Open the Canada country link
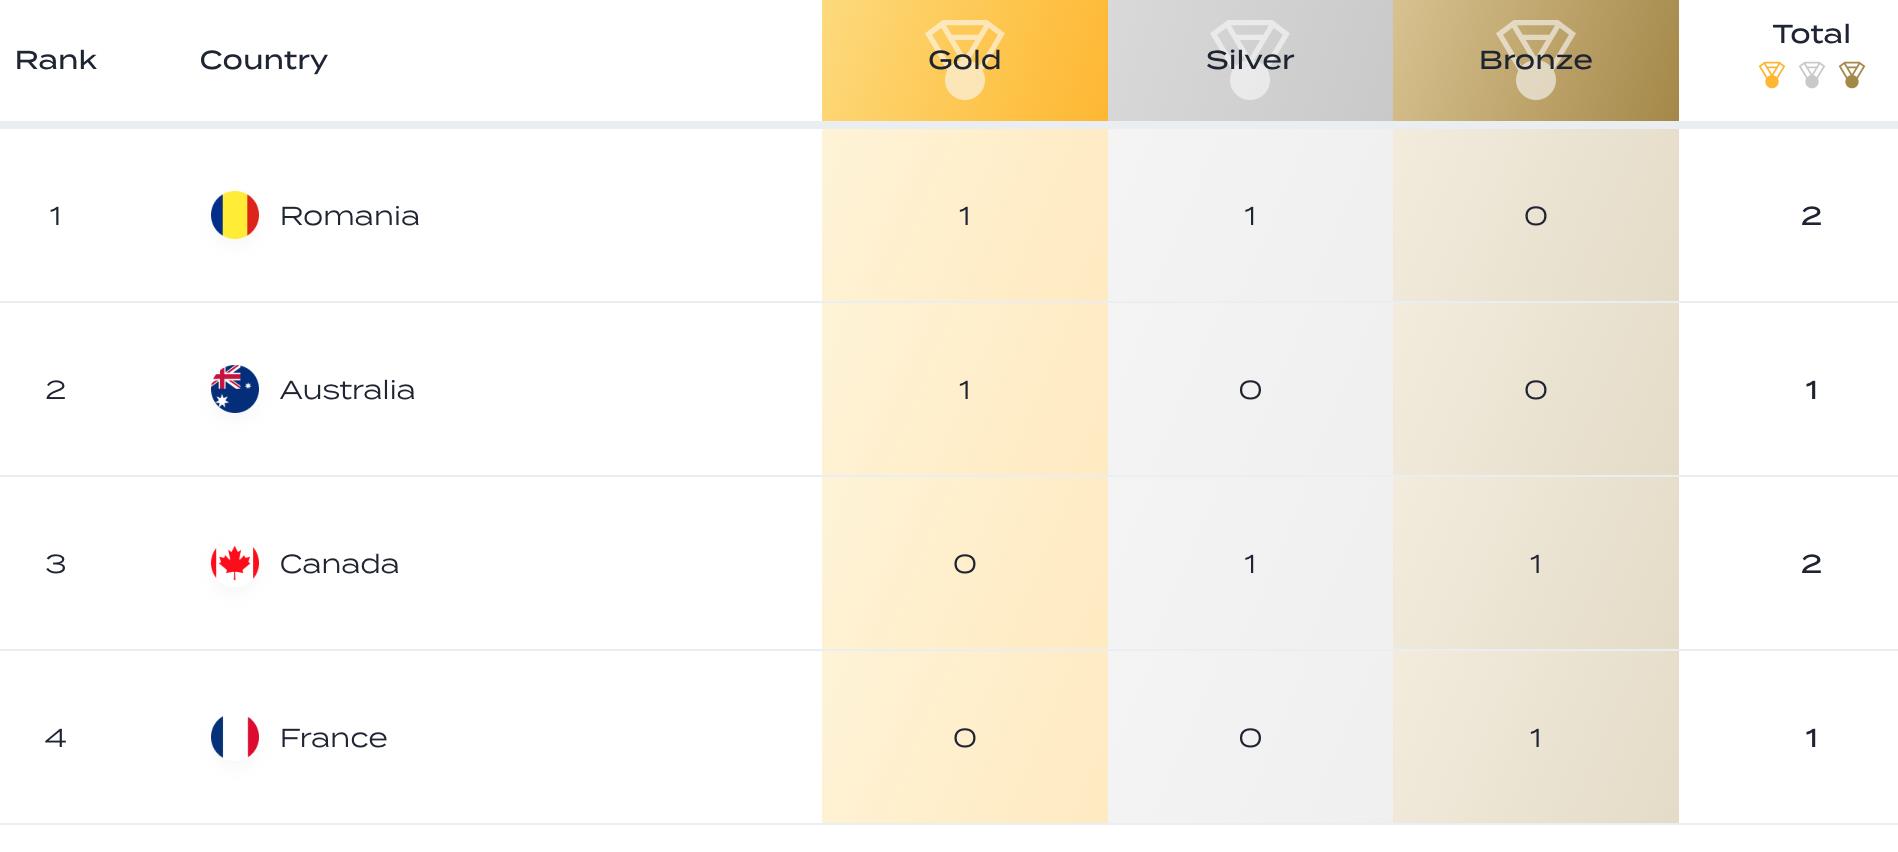 click(339, 564)
